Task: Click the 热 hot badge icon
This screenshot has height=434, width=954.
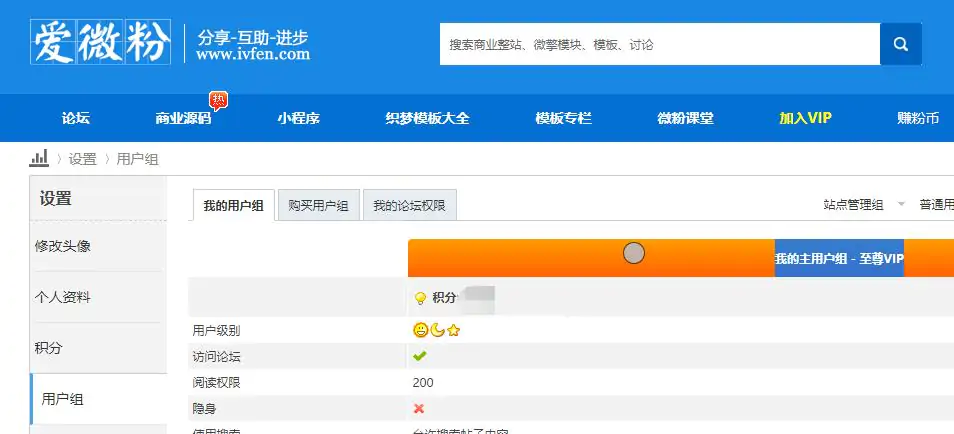Action: pos(219,100)
